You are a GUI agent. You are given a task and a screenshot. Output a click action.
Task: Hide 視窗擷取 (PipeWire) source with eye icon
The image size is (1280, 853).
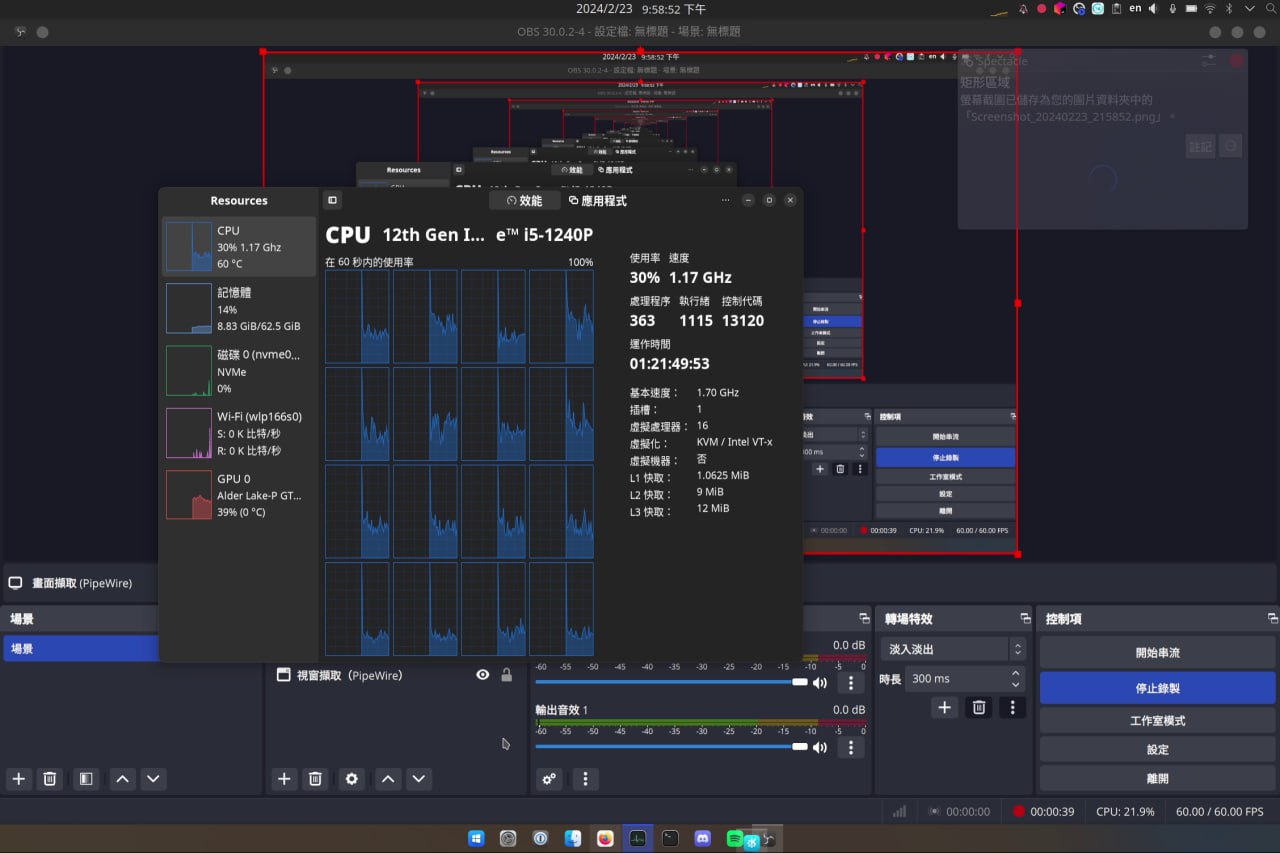tap(483, 676)
